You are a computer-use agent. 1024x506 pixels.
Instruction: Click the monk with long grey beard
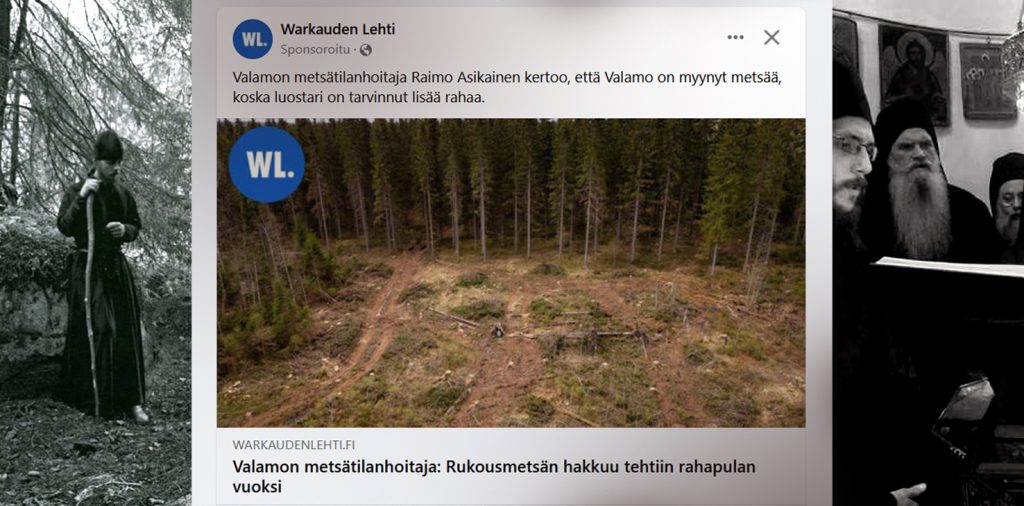[x=914, y=189]
